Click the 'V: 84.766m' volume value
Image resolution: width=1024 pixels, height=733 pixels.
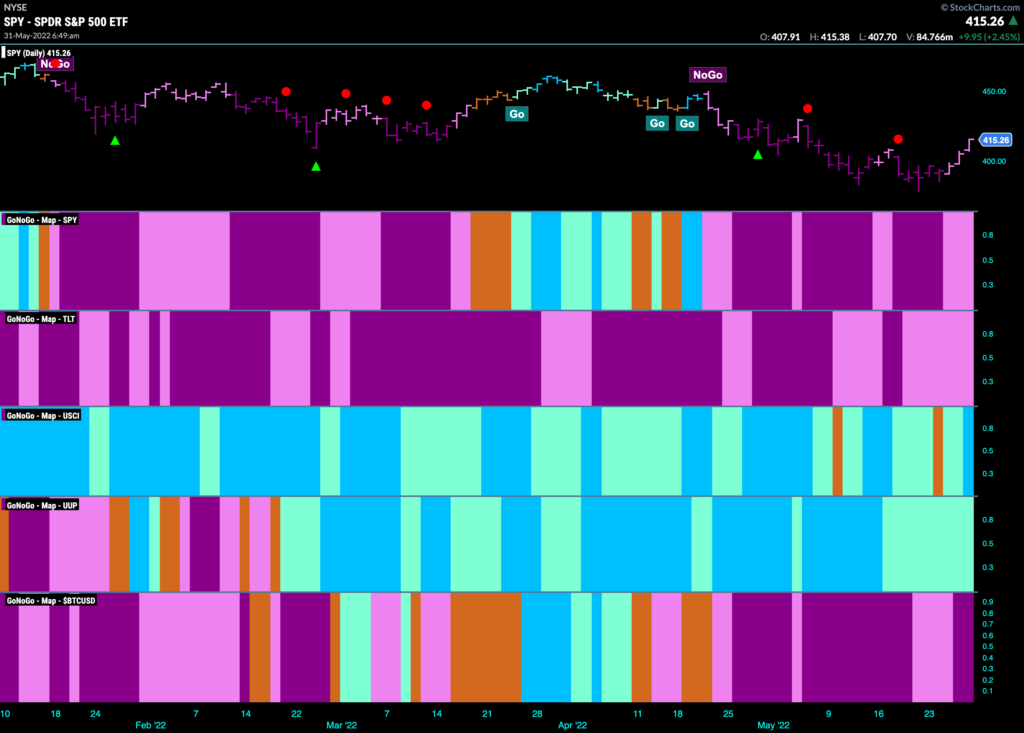pyautogui.click(x=929, y=37)
